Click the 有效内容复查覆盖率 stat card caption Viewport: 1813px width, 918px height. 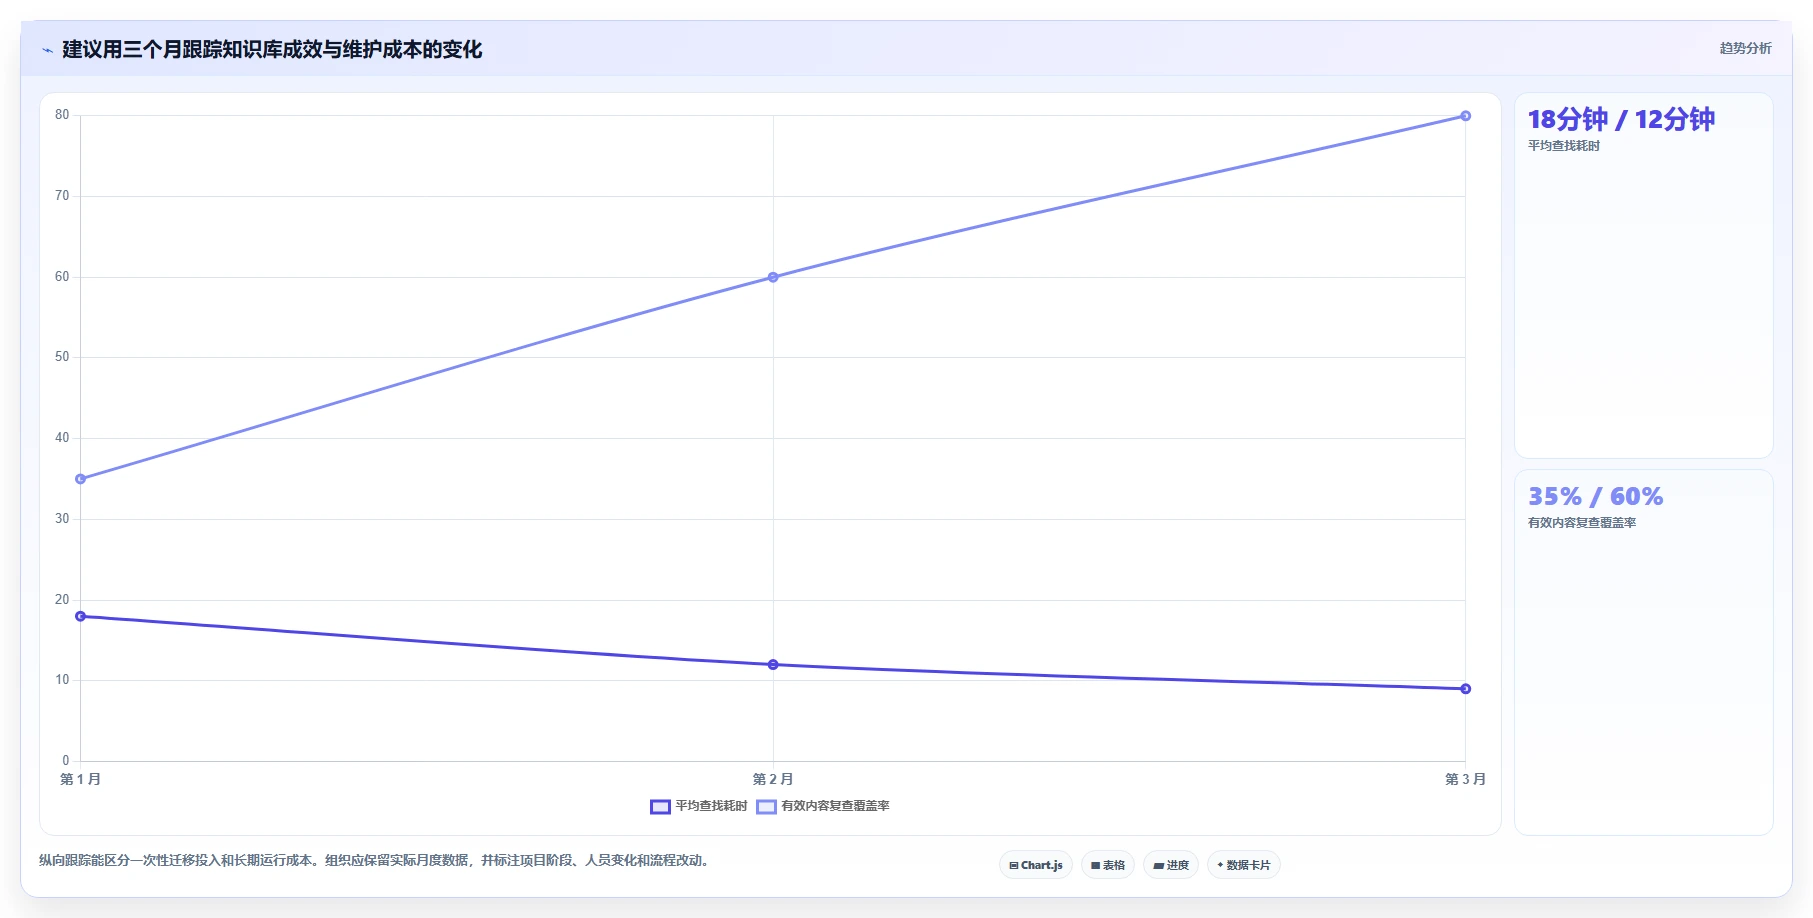(1582, 523)
